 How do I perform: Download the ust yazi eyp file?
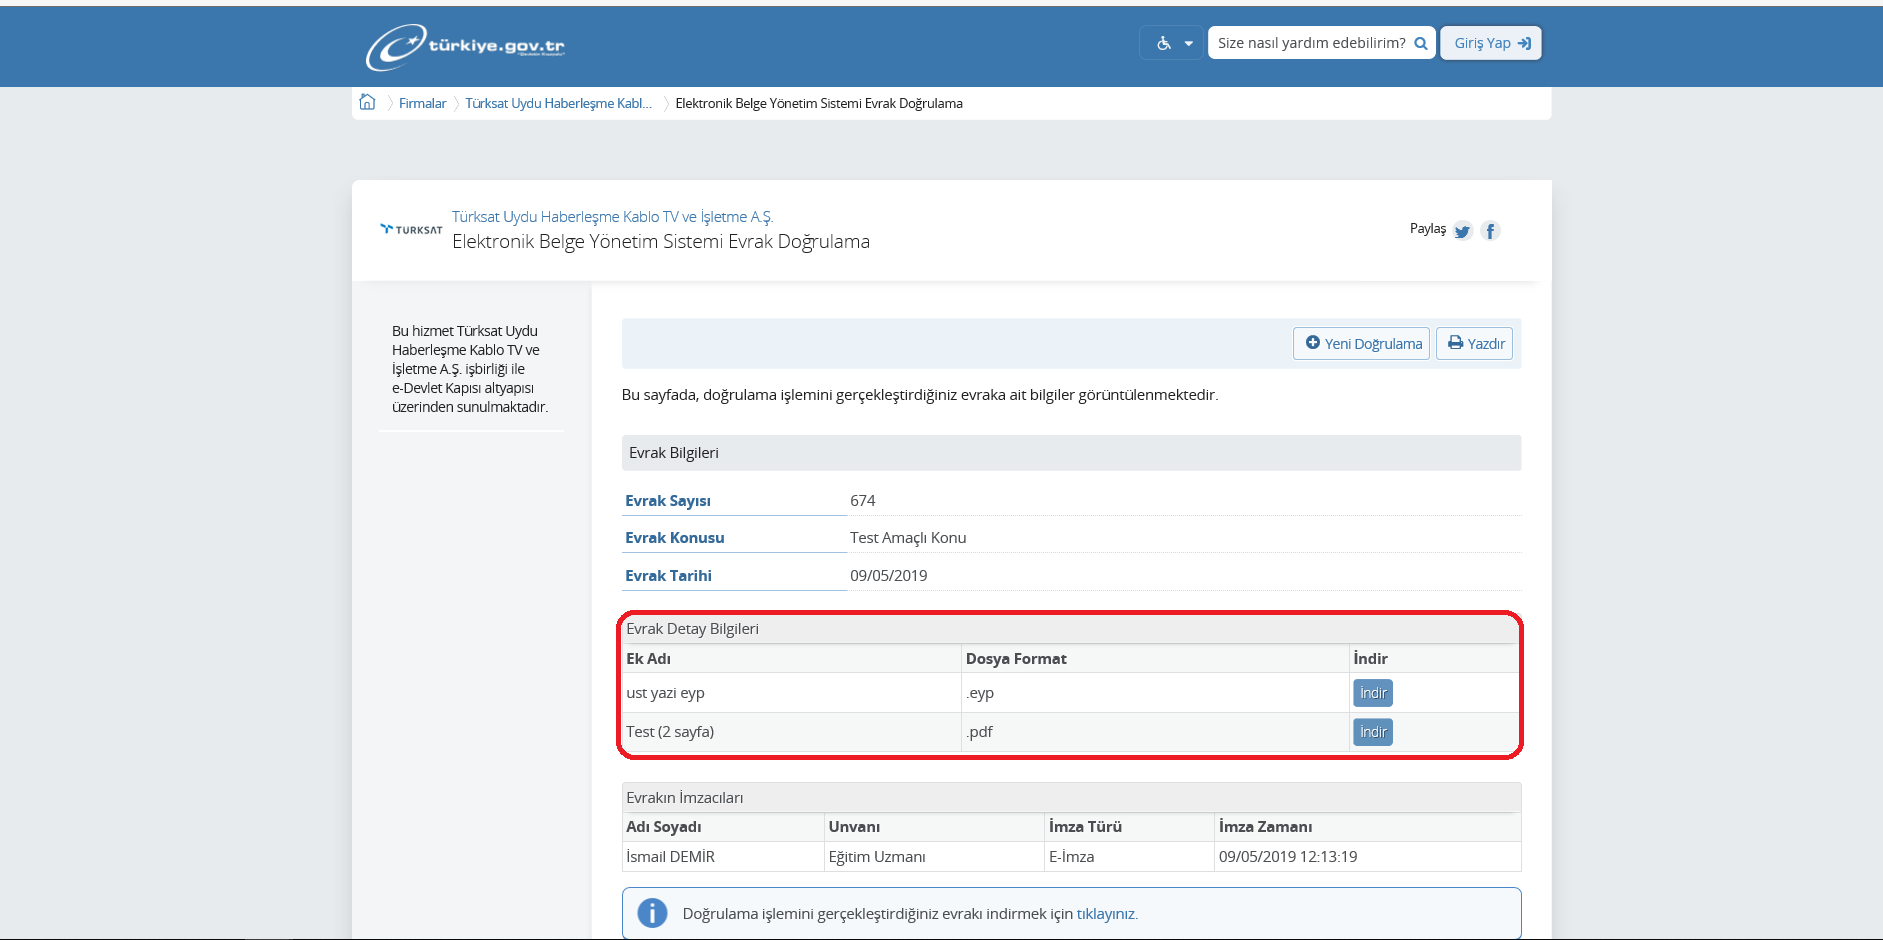click(x=1372, y=693)
